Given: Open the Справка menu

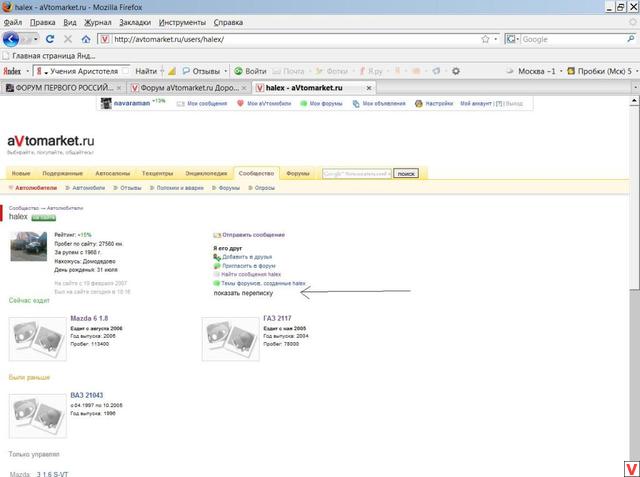Looking at the screenshot, I should pyautogui.click(x=228, y=22).
